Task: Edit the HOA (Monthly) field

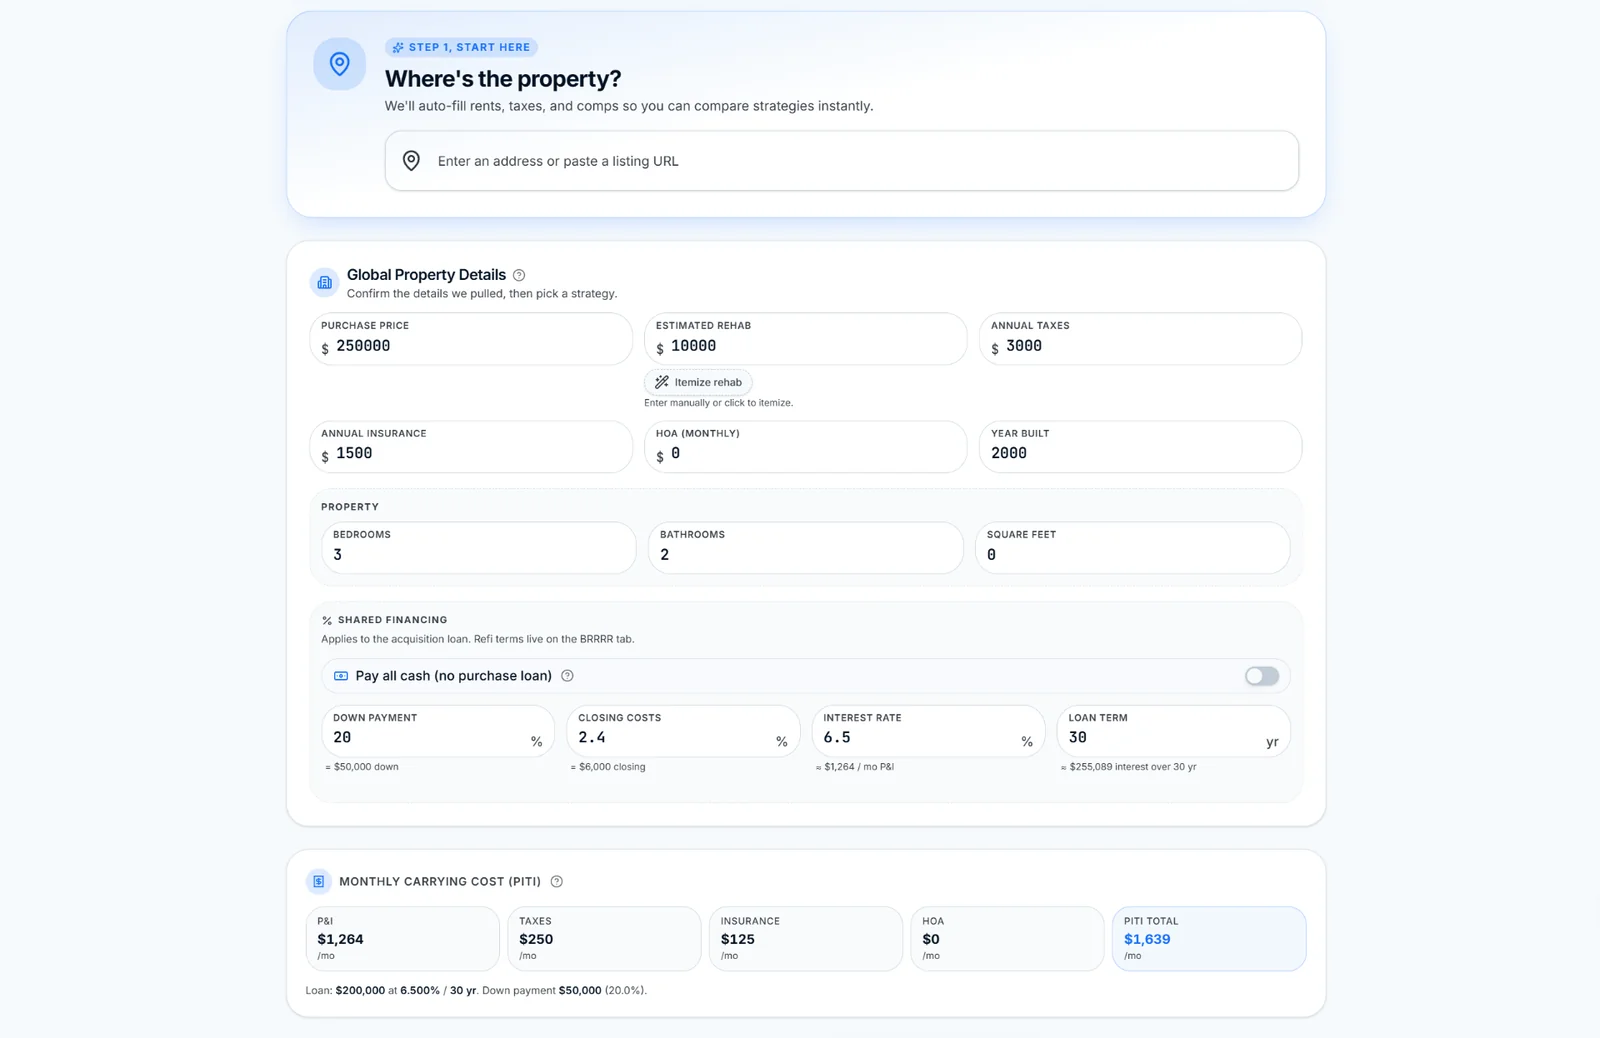Action: (x=806, y=447)
